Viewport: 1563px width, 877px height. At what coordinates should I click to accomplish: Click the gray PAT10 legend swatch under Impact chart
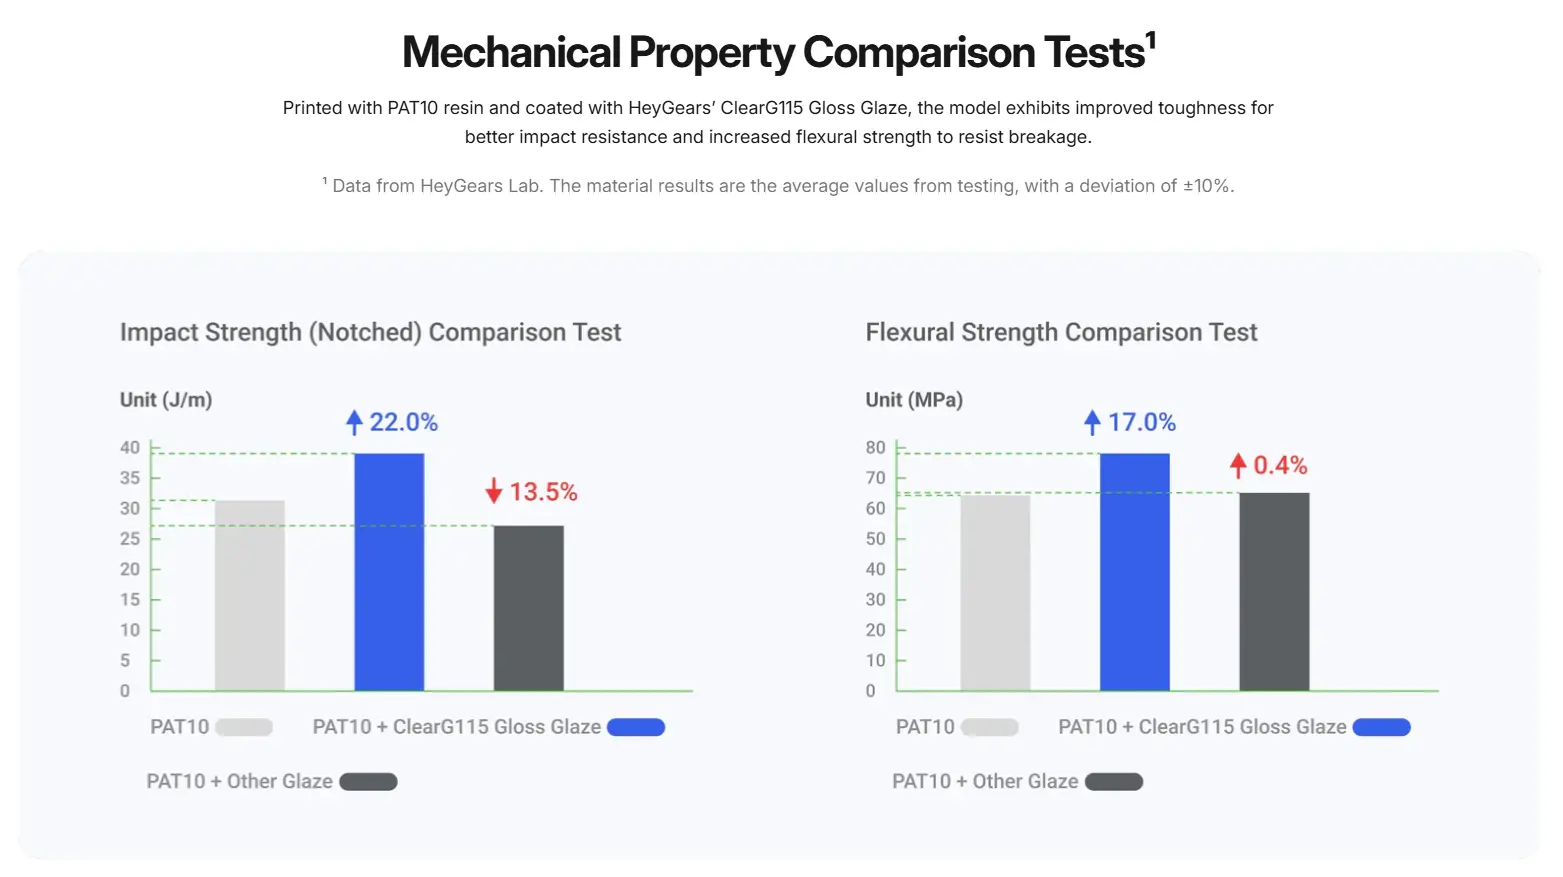(x=244, y=727)
